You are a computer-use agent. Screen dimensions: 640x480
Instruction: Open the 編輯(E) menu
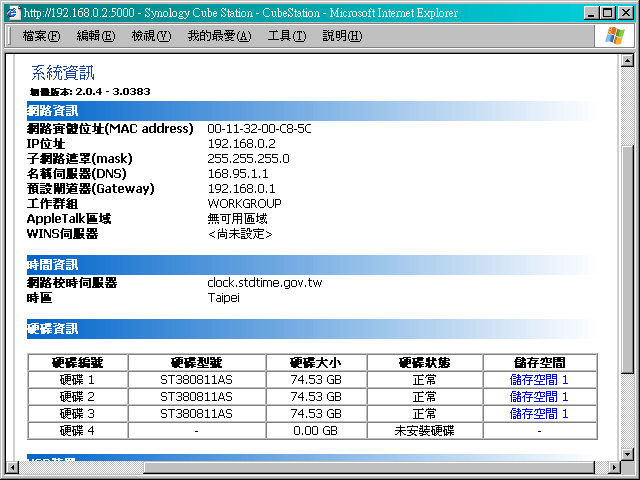[96, 36]
